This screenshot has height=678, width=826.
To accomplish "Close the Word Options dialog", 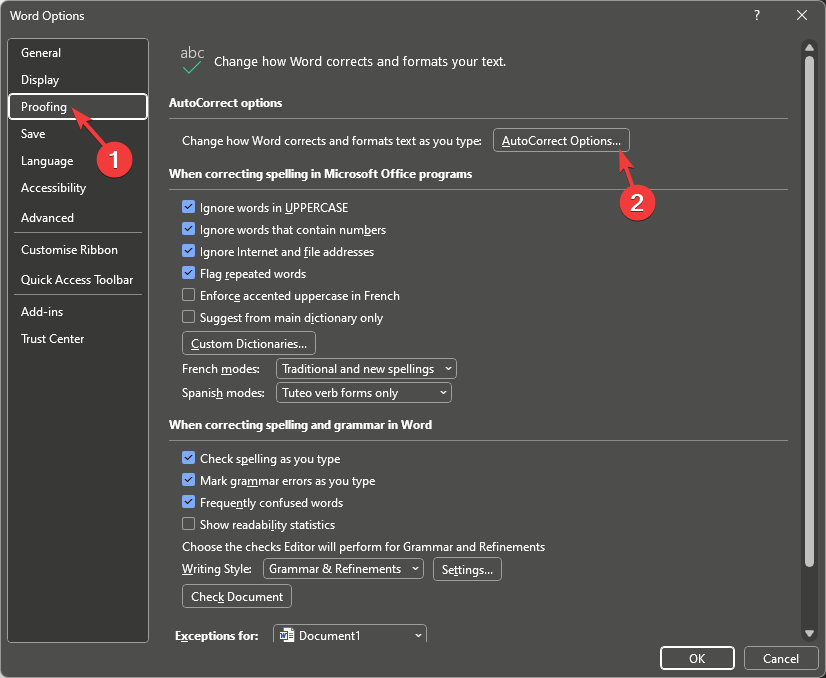I will pos(801,15).
